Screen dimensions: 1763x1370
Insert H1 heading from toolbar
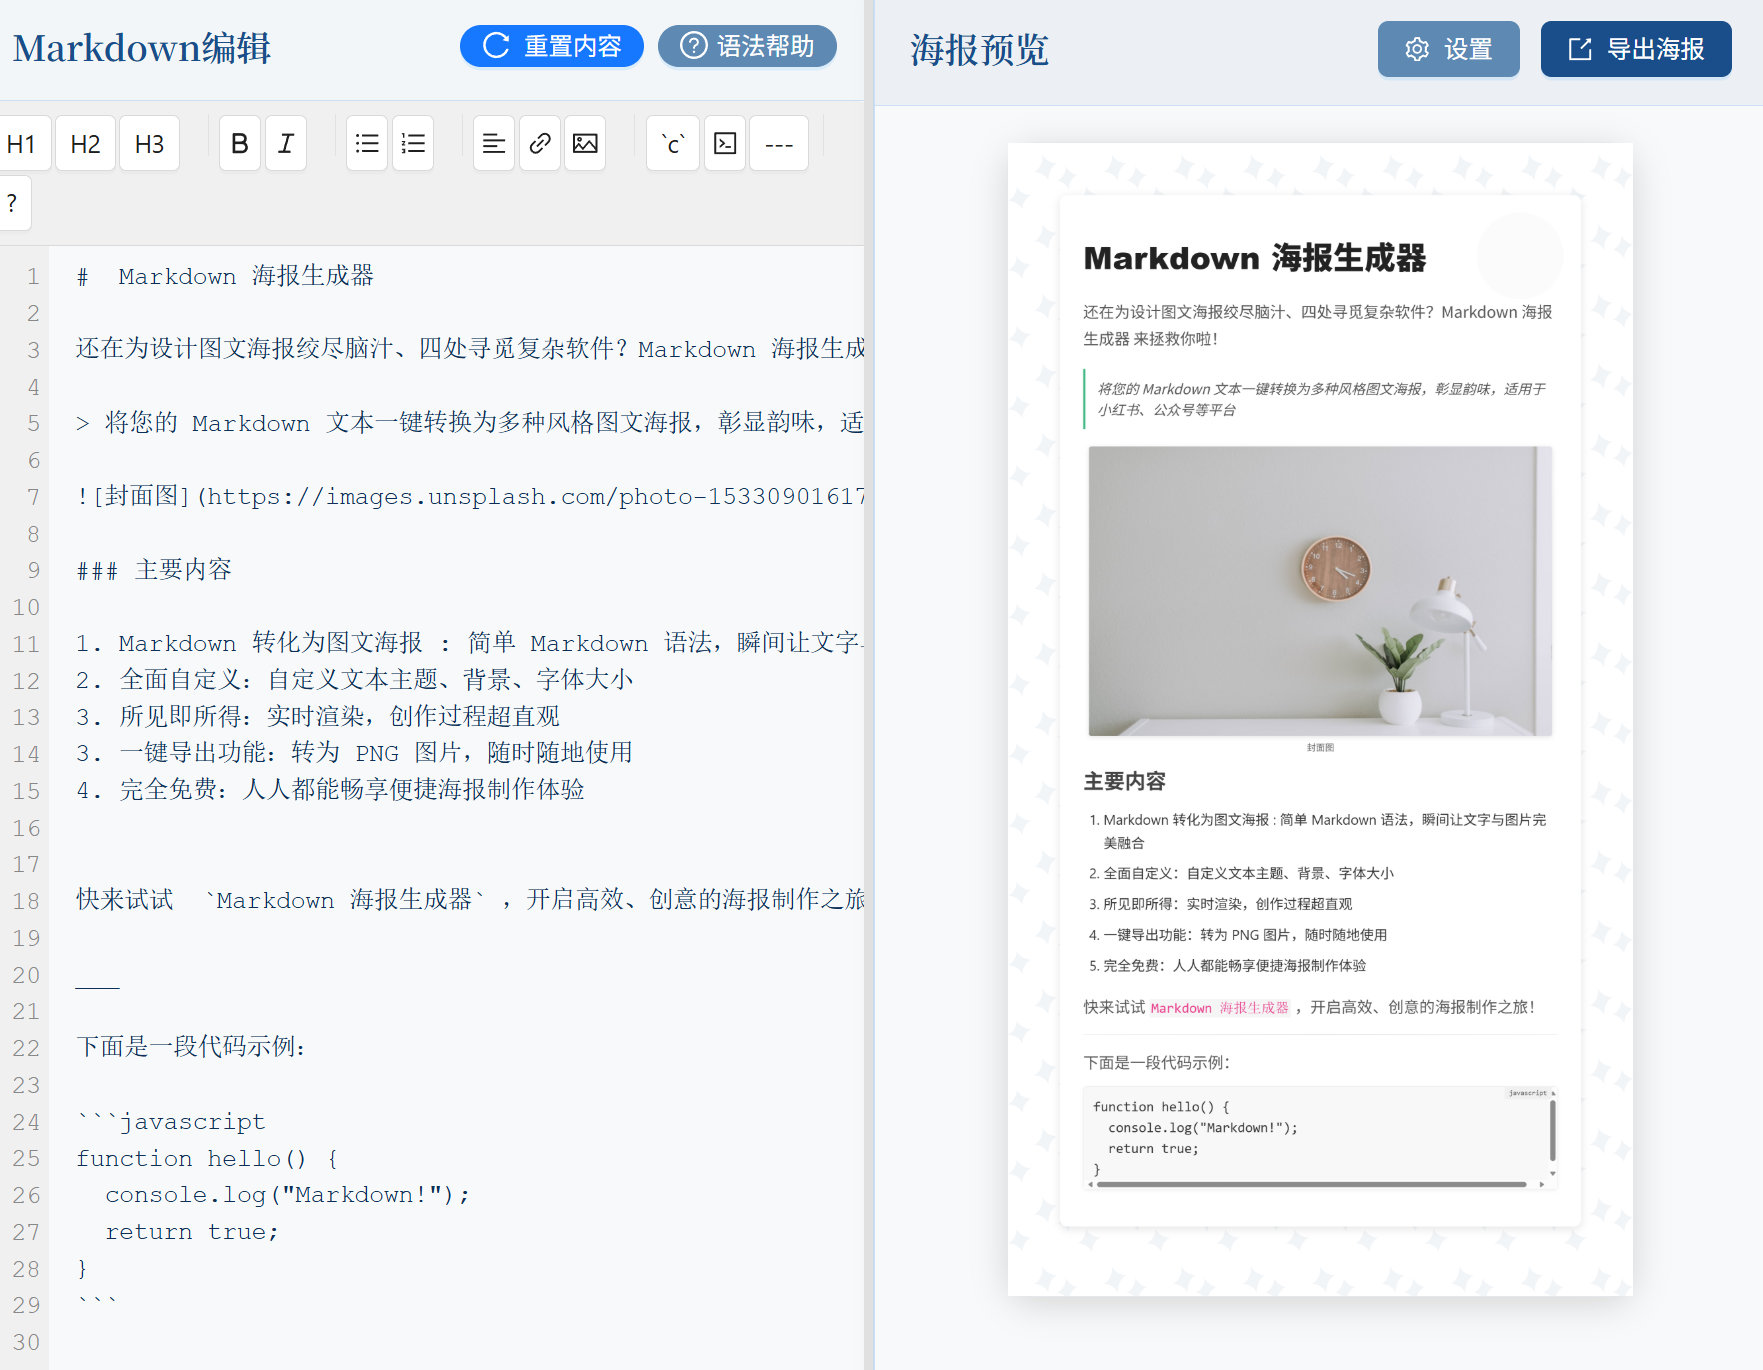click(22, 144)
